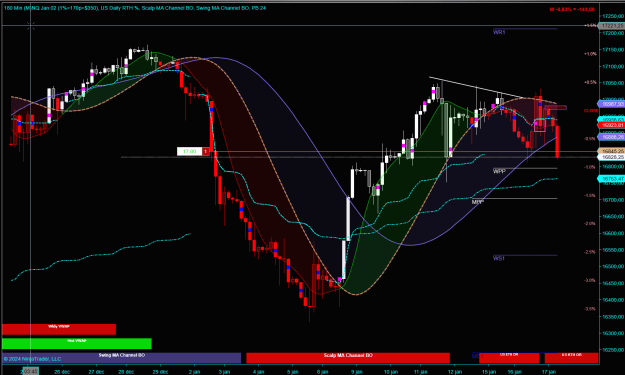Viewport: 625px width, 375px height.
Task: Click the 17250,00 price axis label
Action: point(613,16)
